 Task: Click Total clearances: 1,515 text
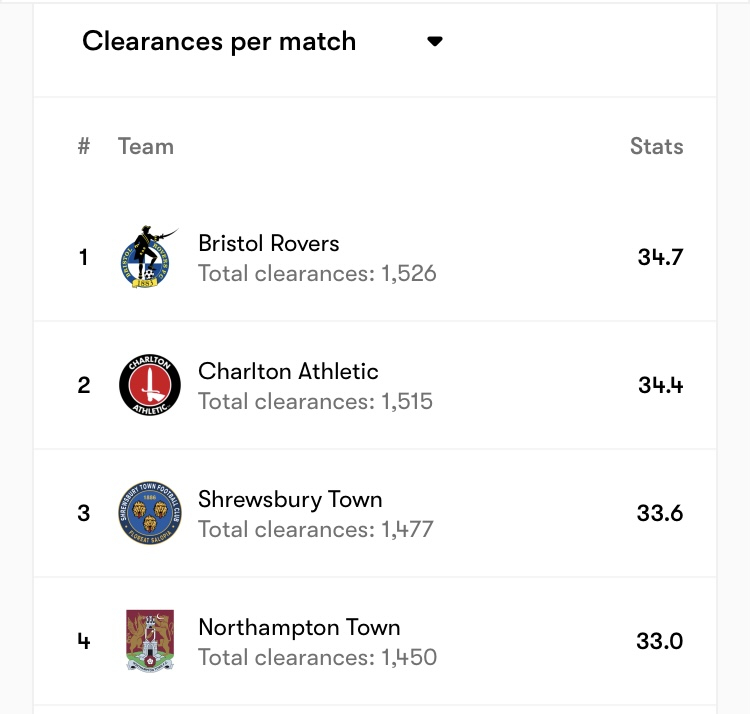(x=315, y=401)
